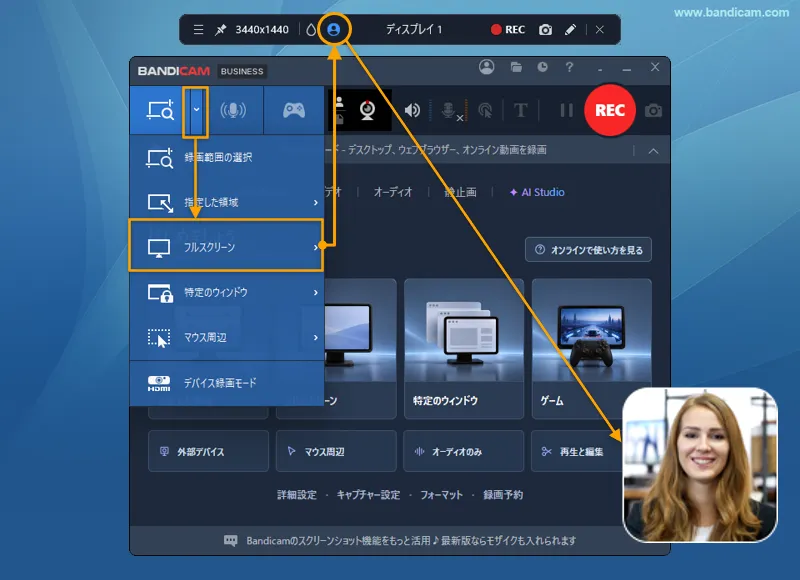Toggle the webcam overlay in the main toolbar

pos(367,110)
